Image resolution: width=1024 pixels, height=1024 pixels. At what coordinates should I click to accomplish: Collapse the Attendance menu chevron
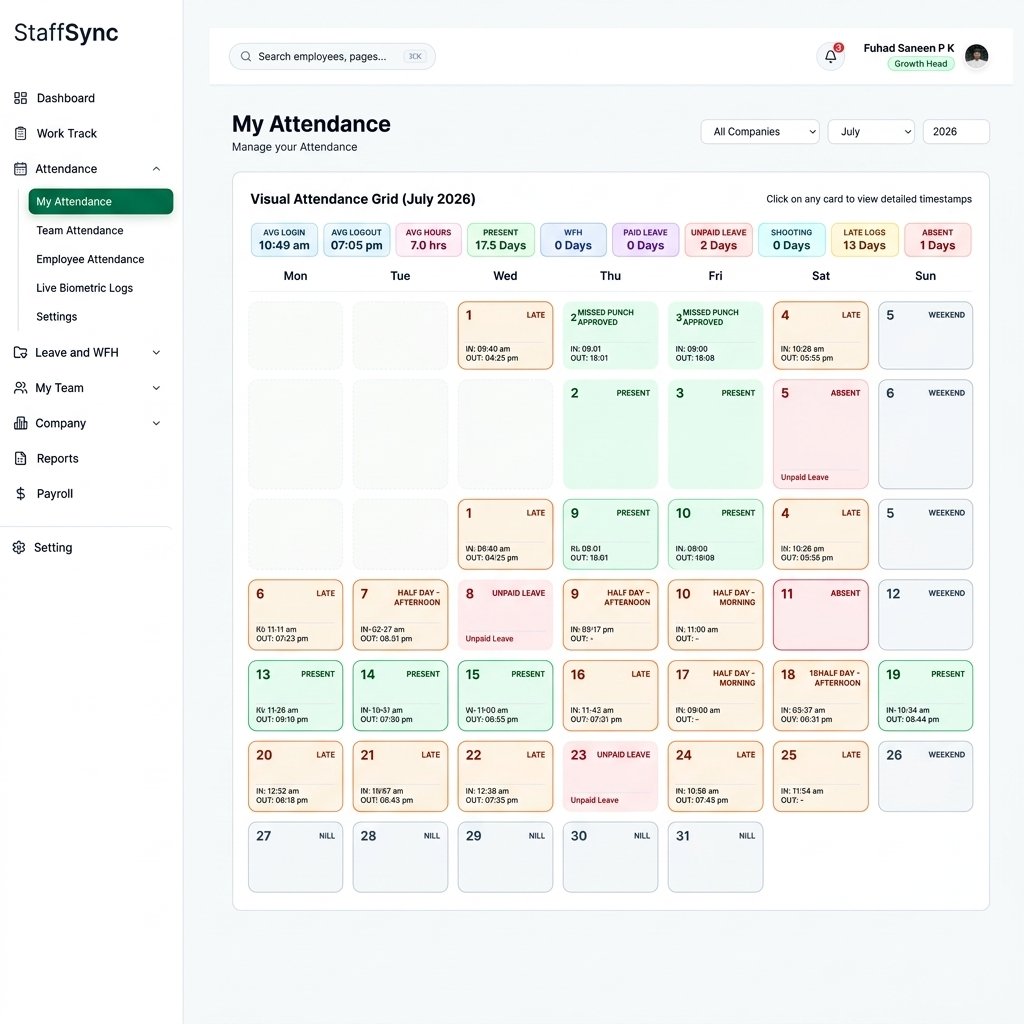coord(156,168)
